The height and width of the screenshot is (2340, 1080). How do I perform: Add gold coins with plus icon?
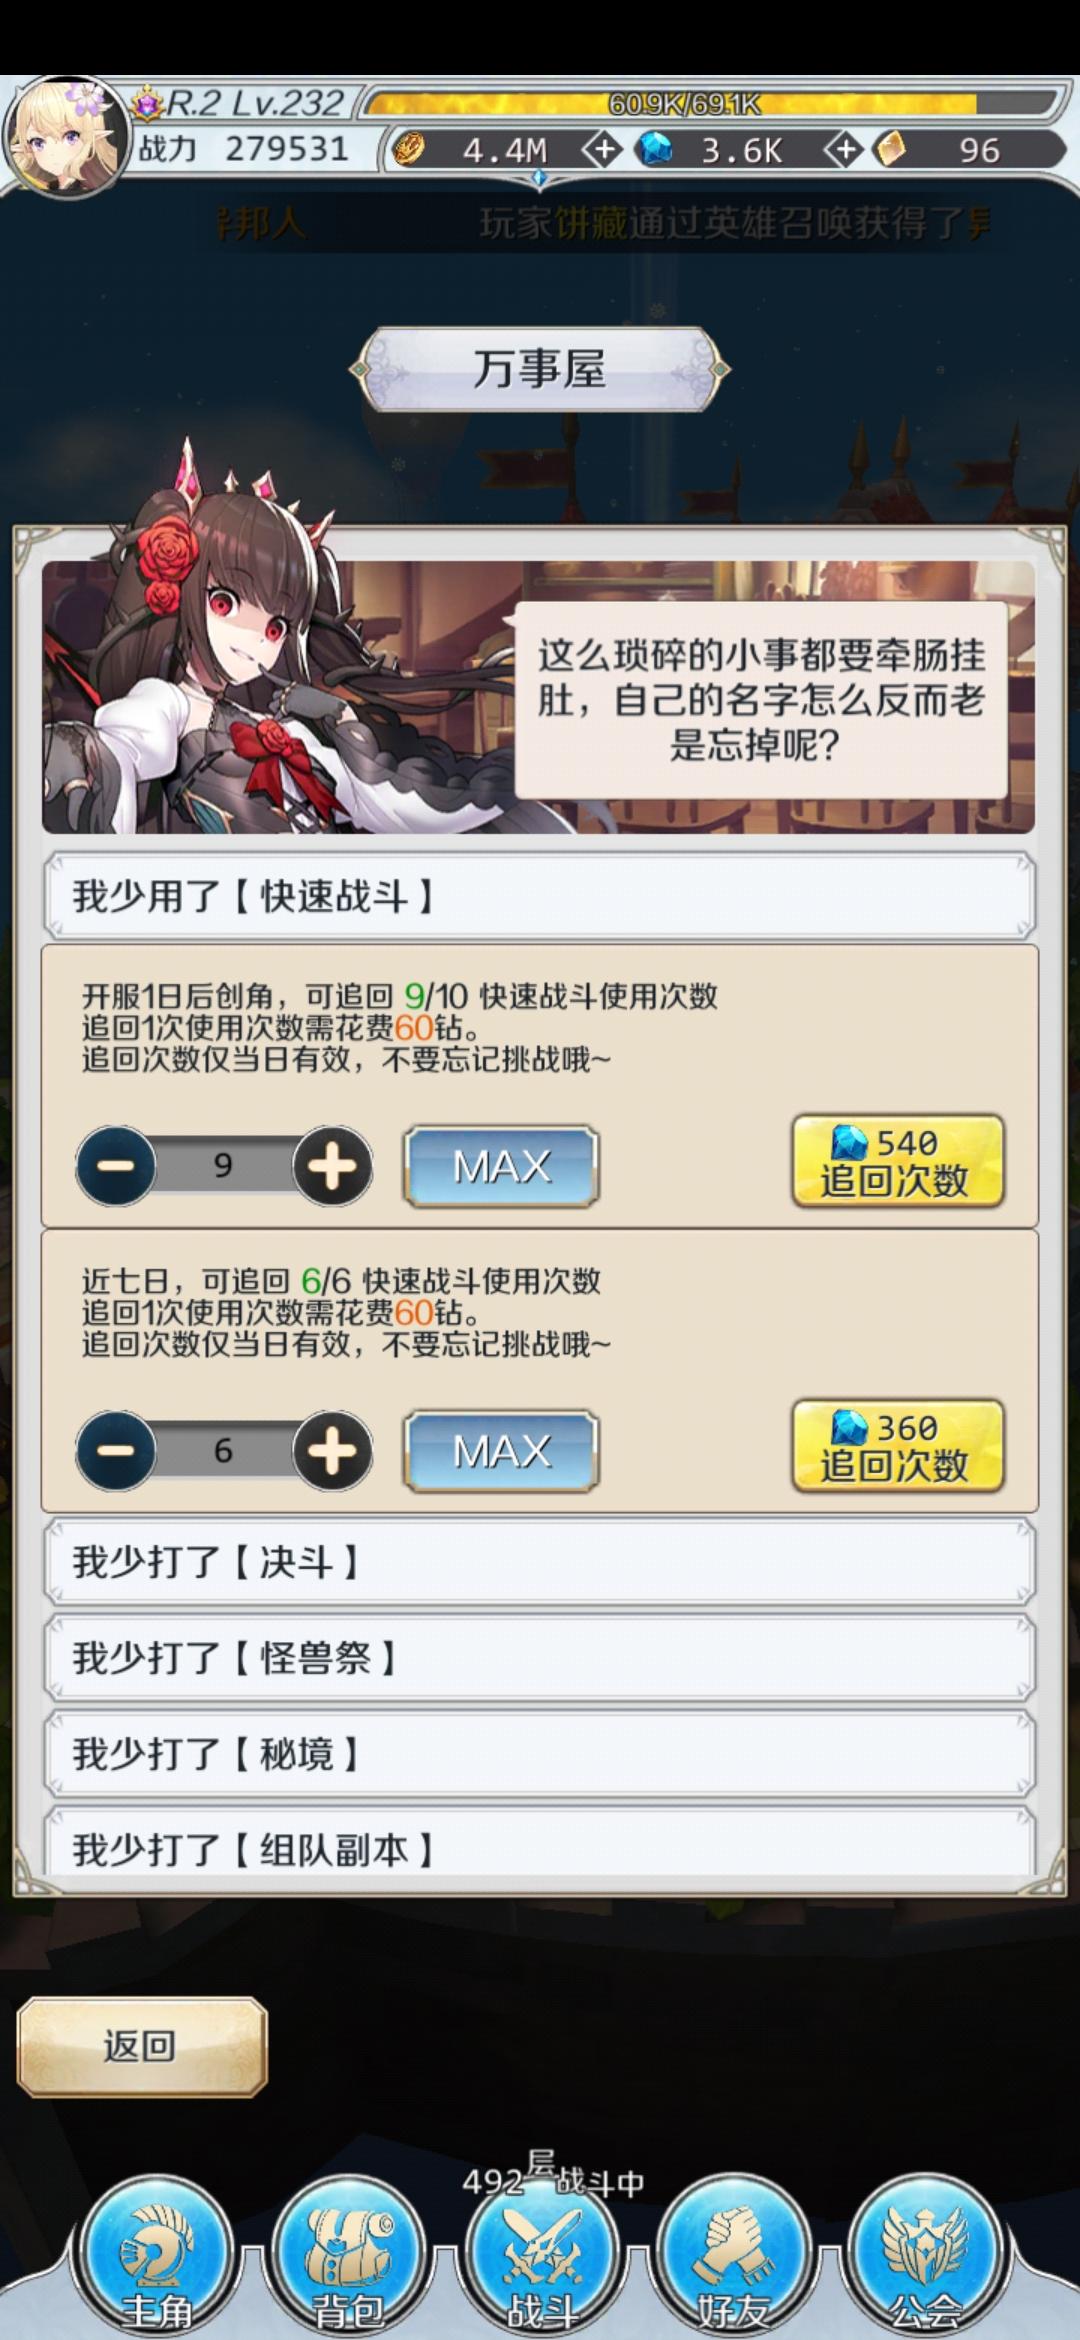pyautogui.click(x=603, y=150)
